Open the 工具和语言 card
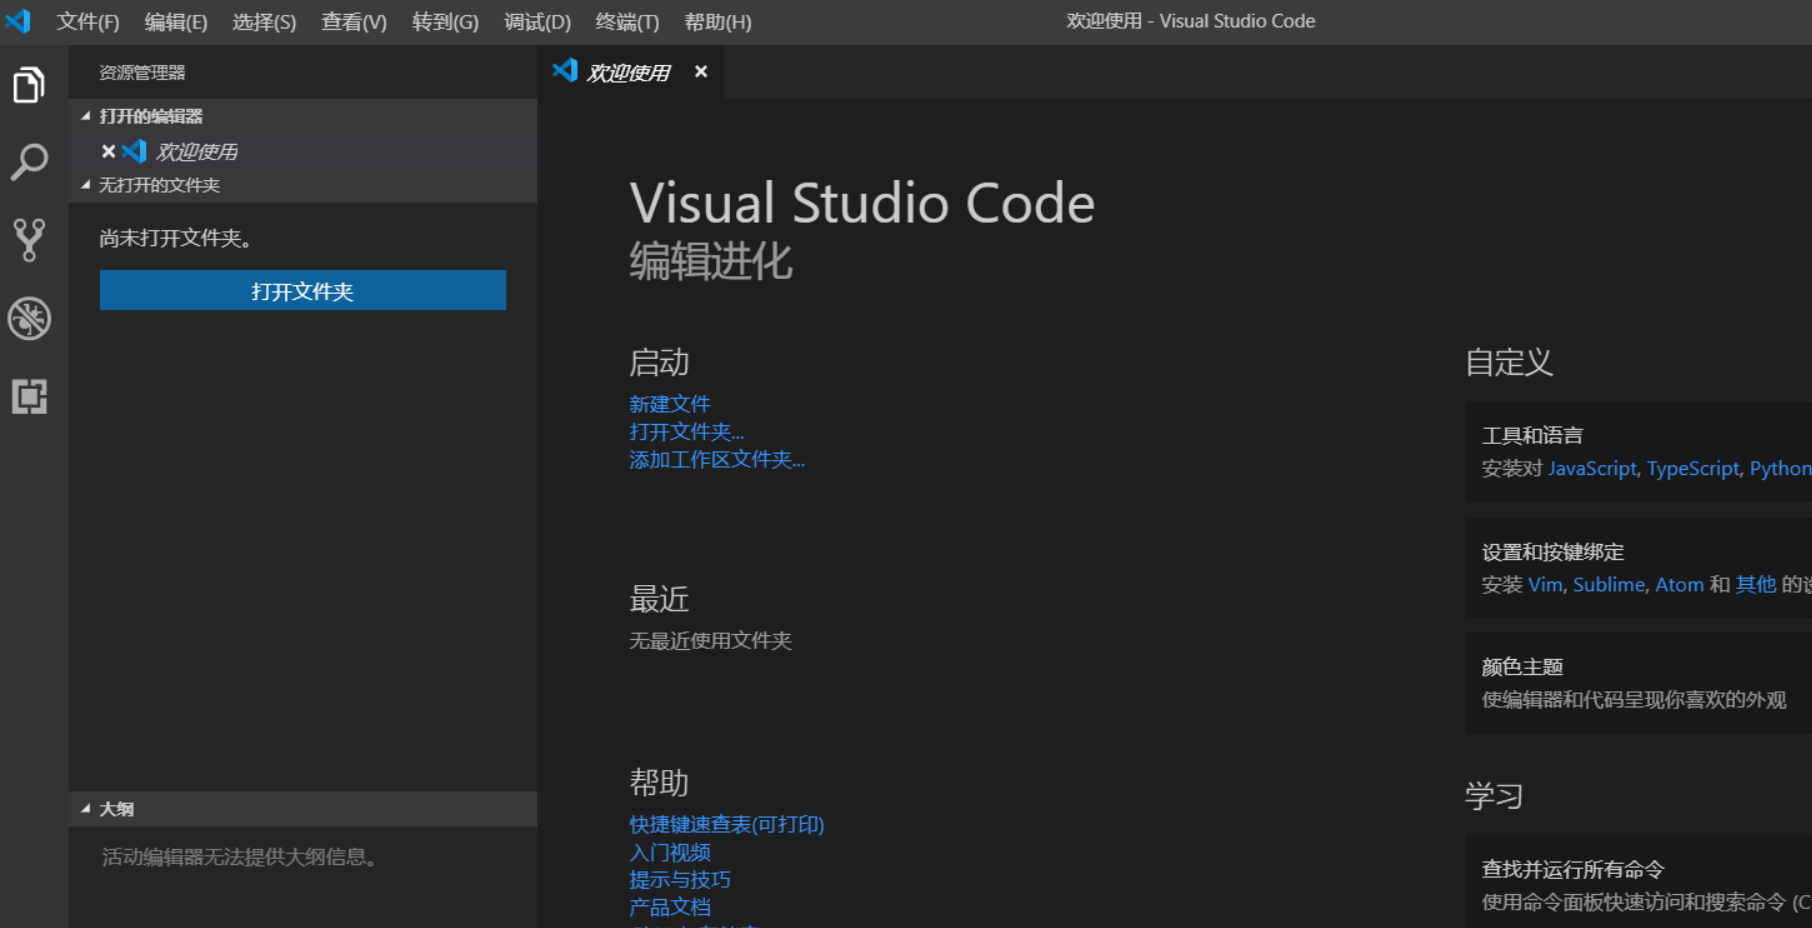The image size is (1812, 928). [1639, 452]
